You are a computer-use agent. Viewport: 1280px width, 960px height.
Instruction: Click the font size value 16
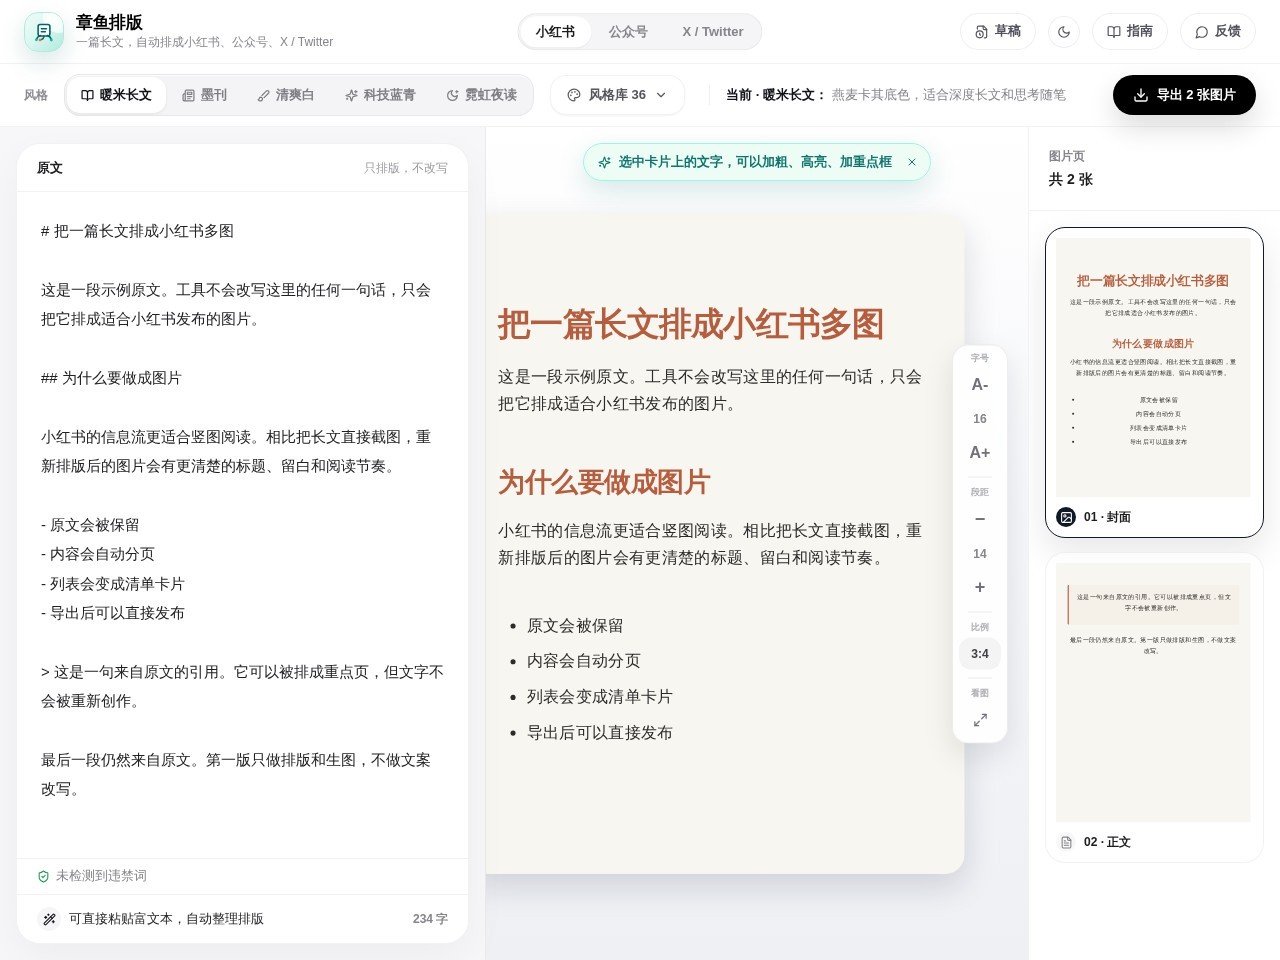click(x=980, y=419)
